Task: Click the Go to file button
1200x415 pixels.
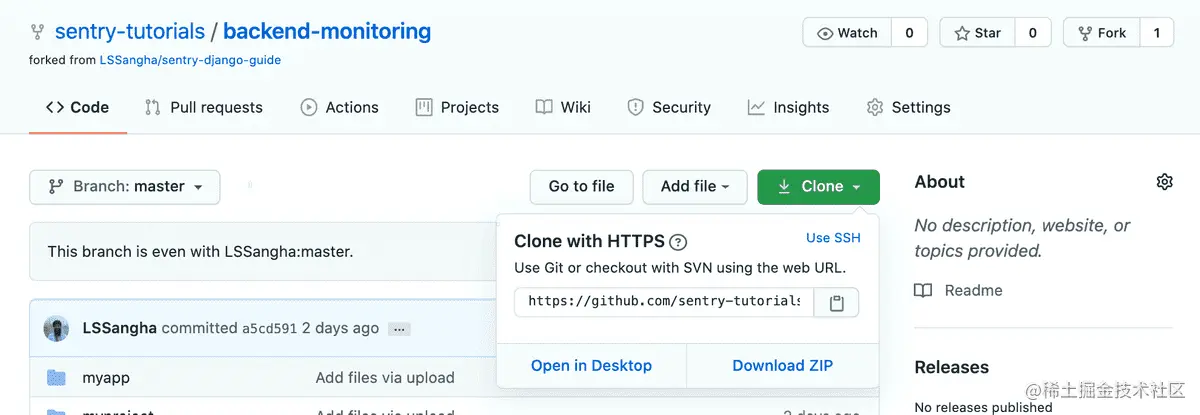Action: [x=581, y=187]
